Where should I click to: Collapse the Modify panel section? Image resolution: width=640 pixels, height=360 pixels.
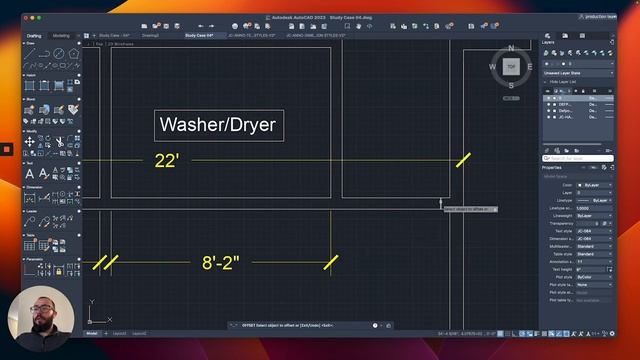coord(24,131)
